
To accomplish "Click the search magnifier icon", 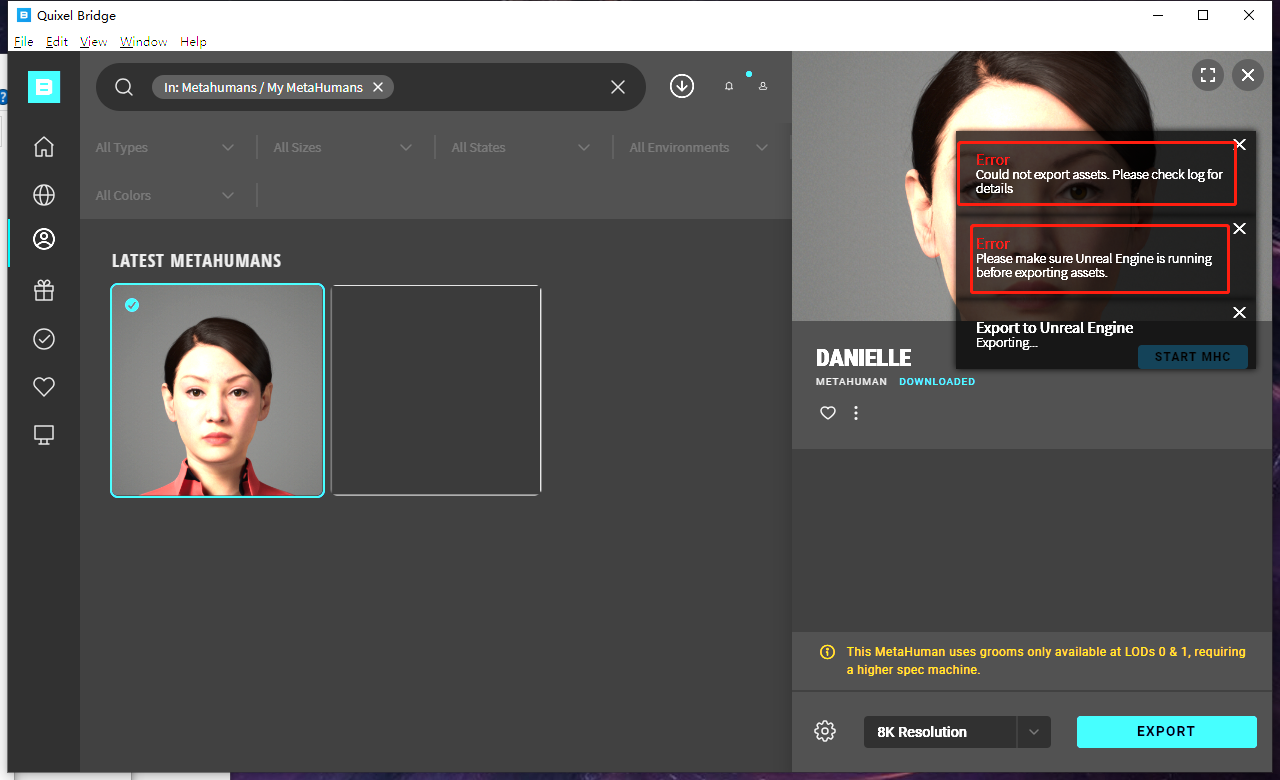I will 124,87.
